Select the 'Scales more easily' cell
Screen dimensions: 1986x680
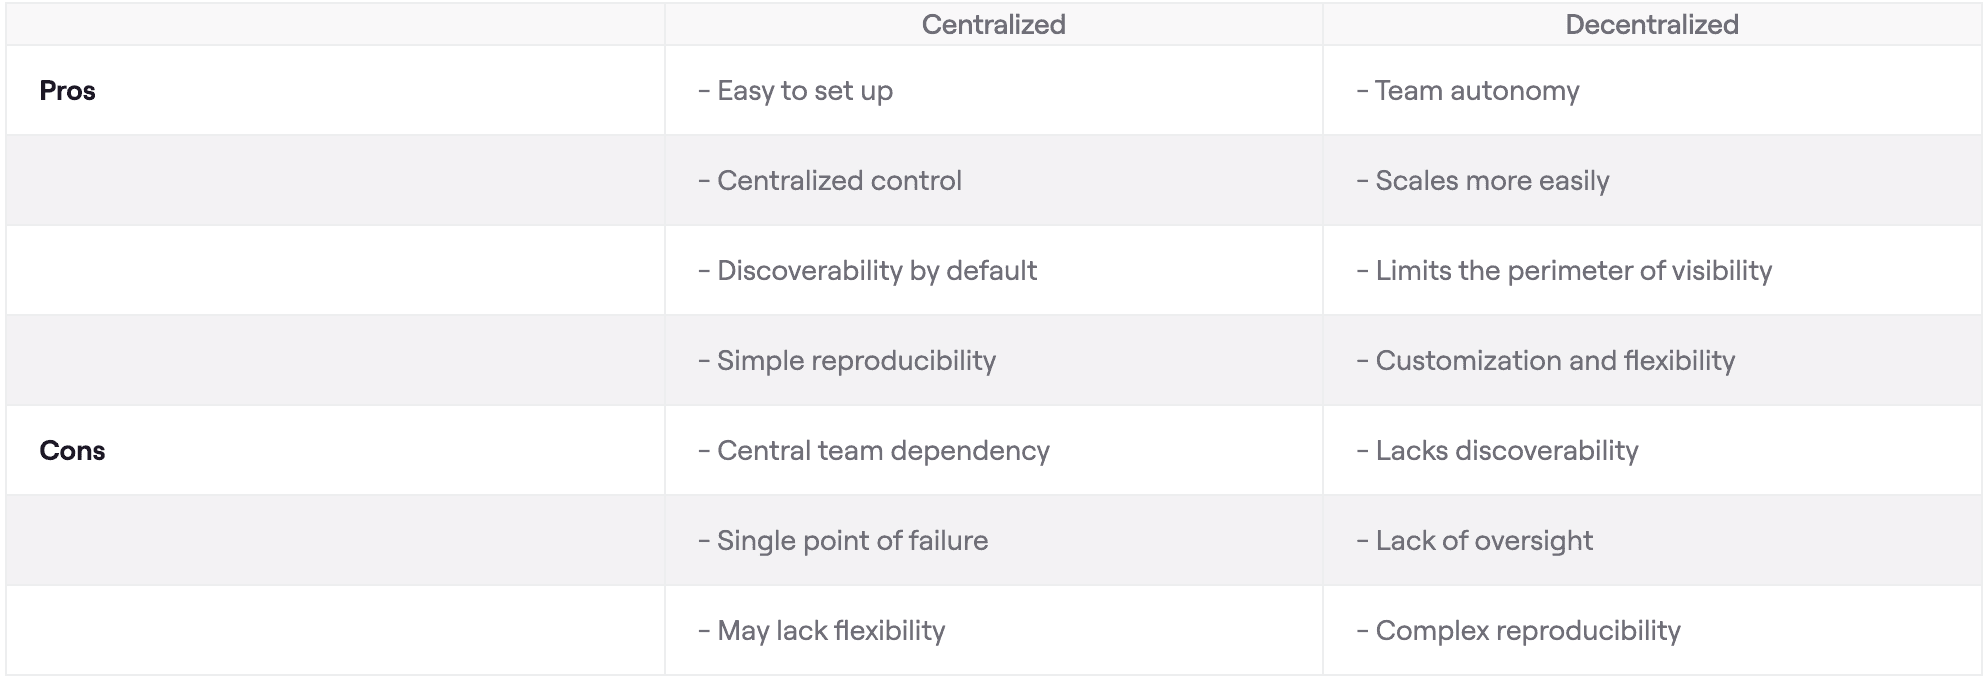tap(1491, 181)
